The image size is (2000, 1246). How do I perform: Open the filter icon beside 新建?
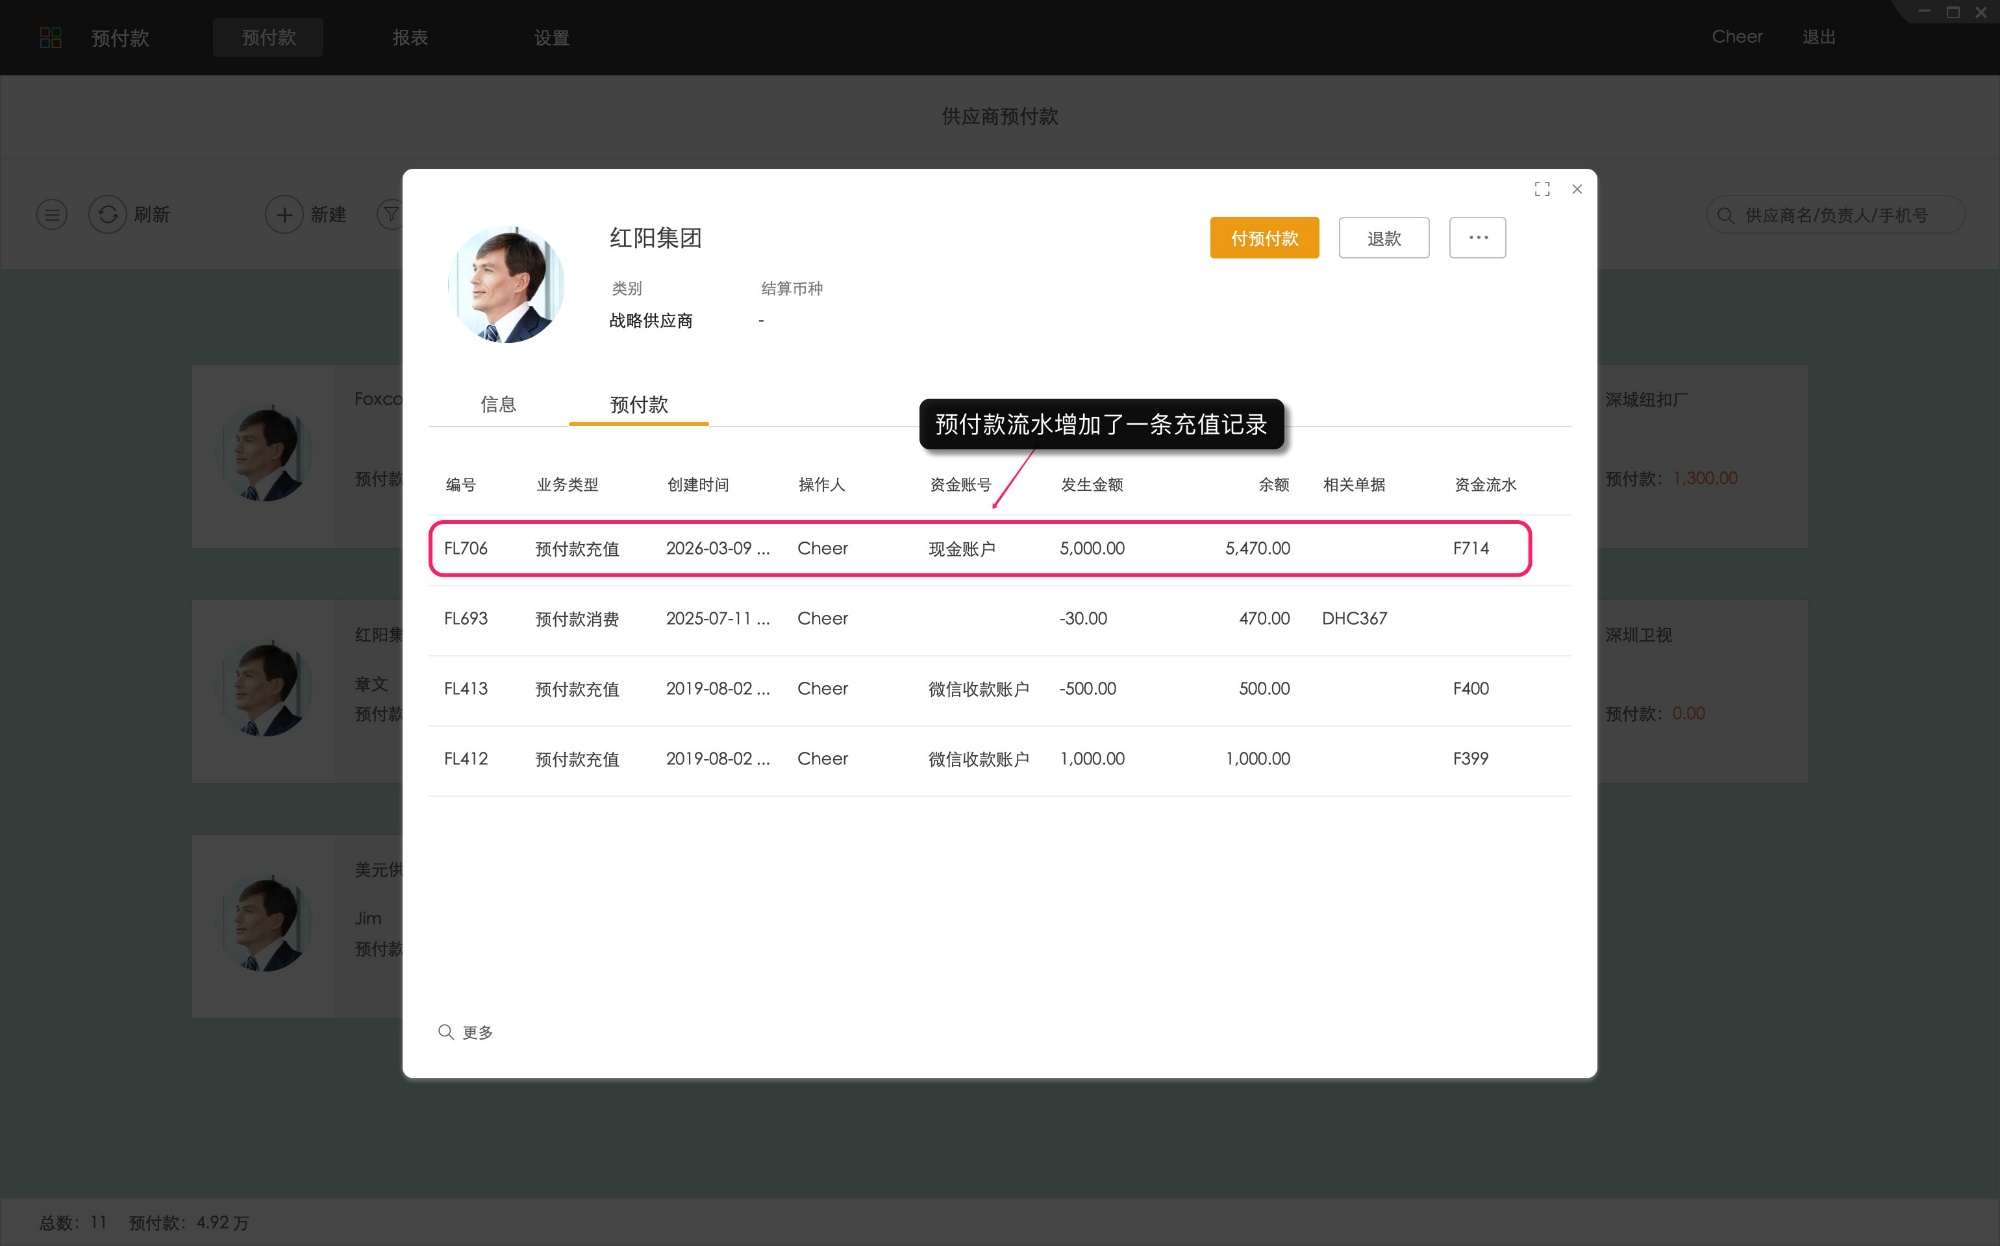[x=390, y=214]
